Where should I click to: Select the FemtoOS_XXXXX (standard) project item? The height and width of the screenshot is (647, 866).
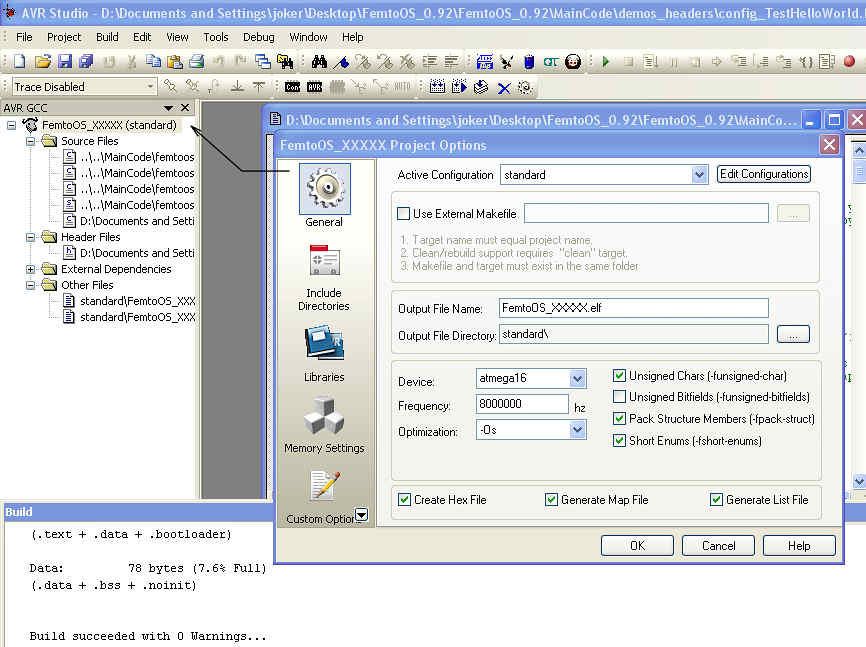tap(109, 125)
